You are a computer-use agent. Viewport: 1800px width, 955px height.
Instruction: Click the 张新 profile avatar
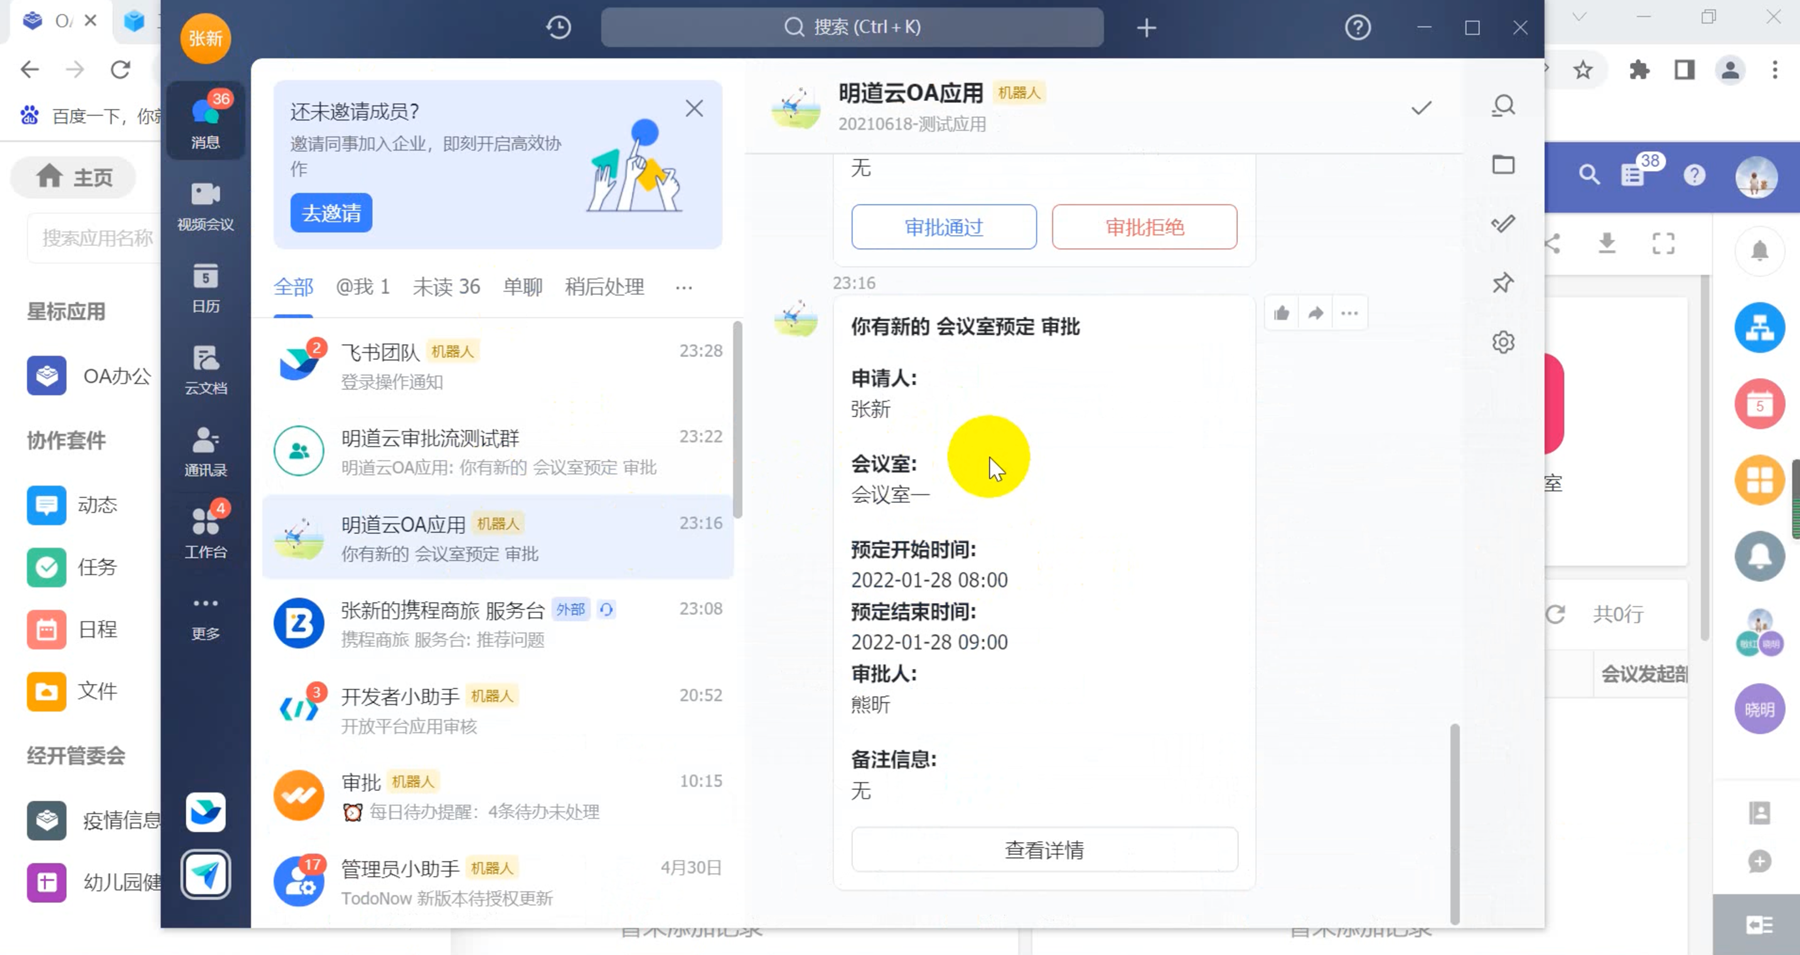tap(206, 38)
